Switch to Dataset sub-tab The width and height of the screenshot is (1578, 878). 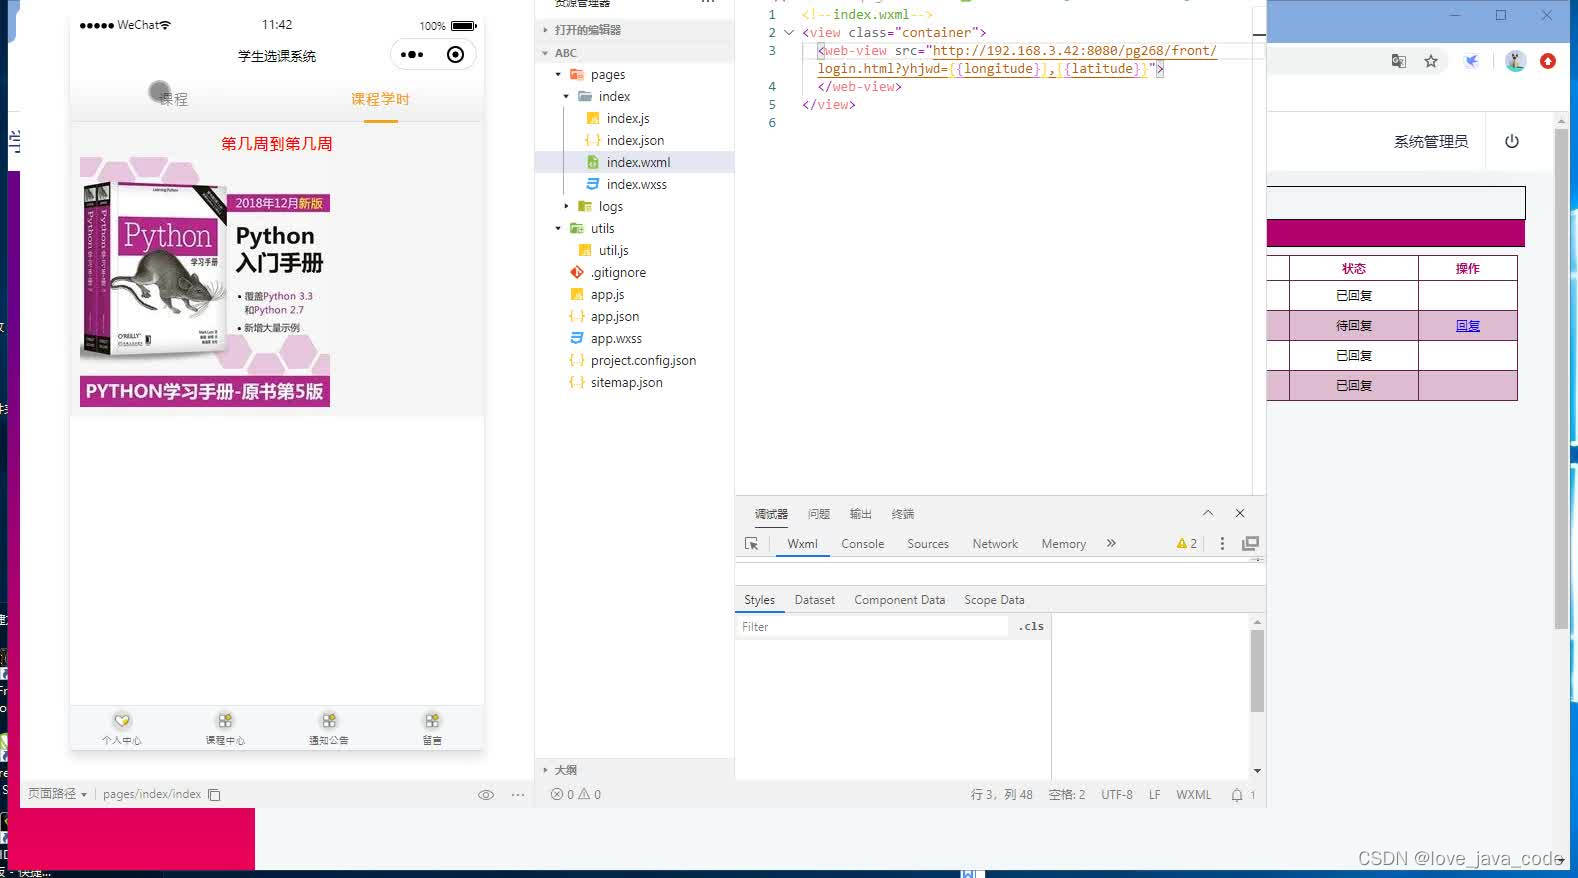tap(815, 600)
